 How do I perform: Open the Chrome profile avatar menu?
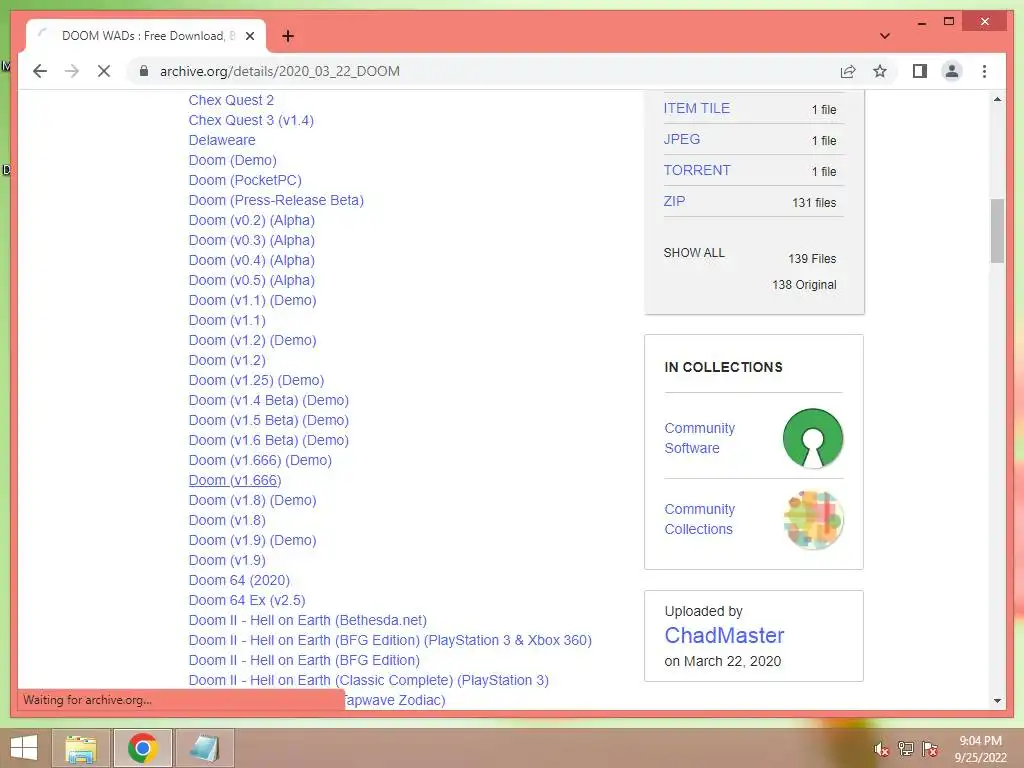point(952,71)
